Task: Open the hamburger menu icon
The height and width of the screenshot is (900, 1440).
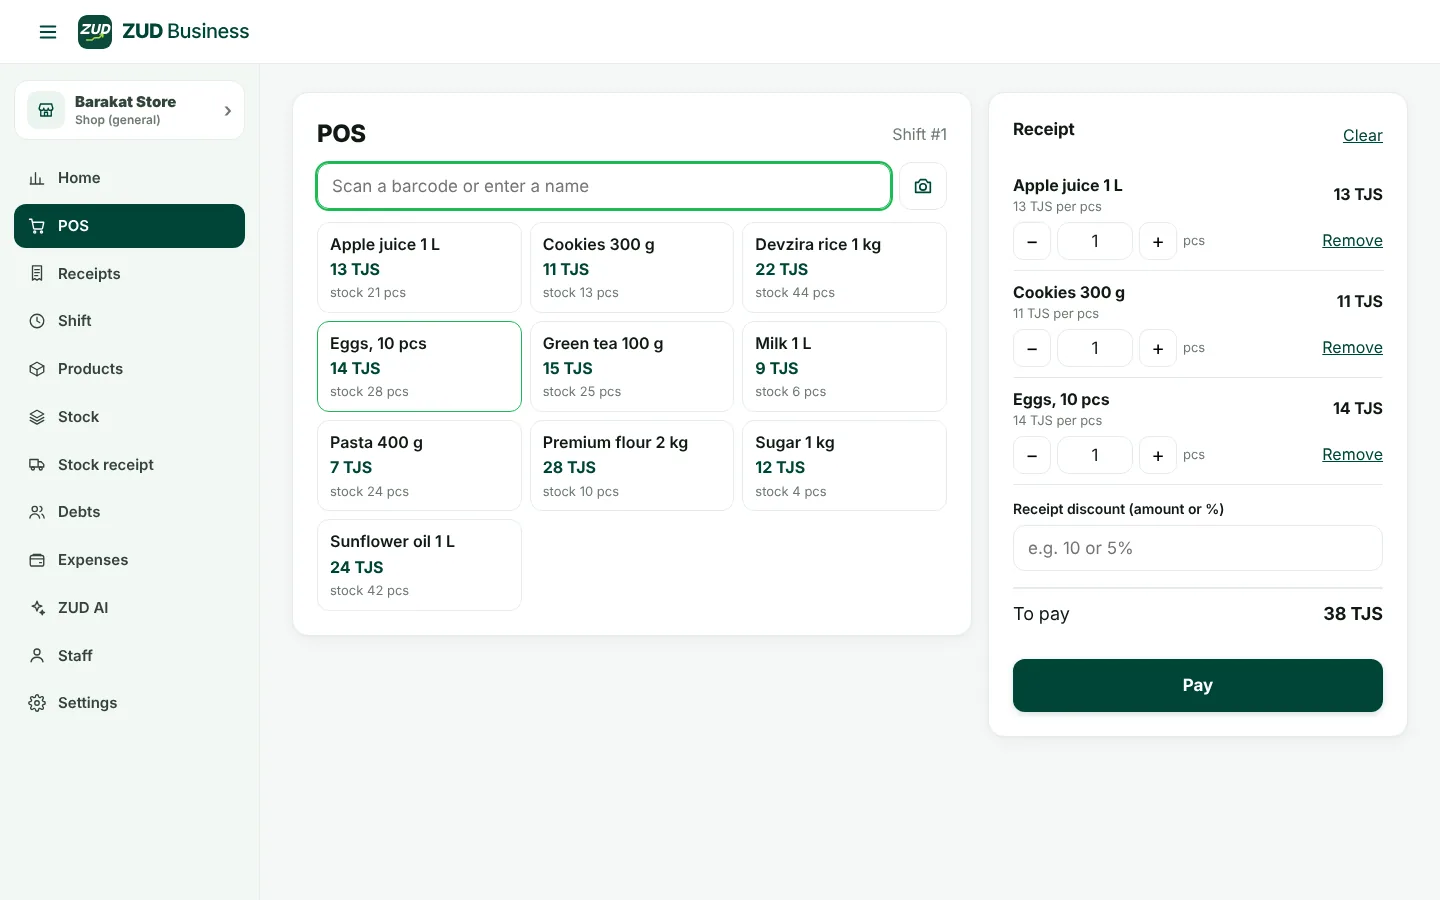Action: click(48, 32)
